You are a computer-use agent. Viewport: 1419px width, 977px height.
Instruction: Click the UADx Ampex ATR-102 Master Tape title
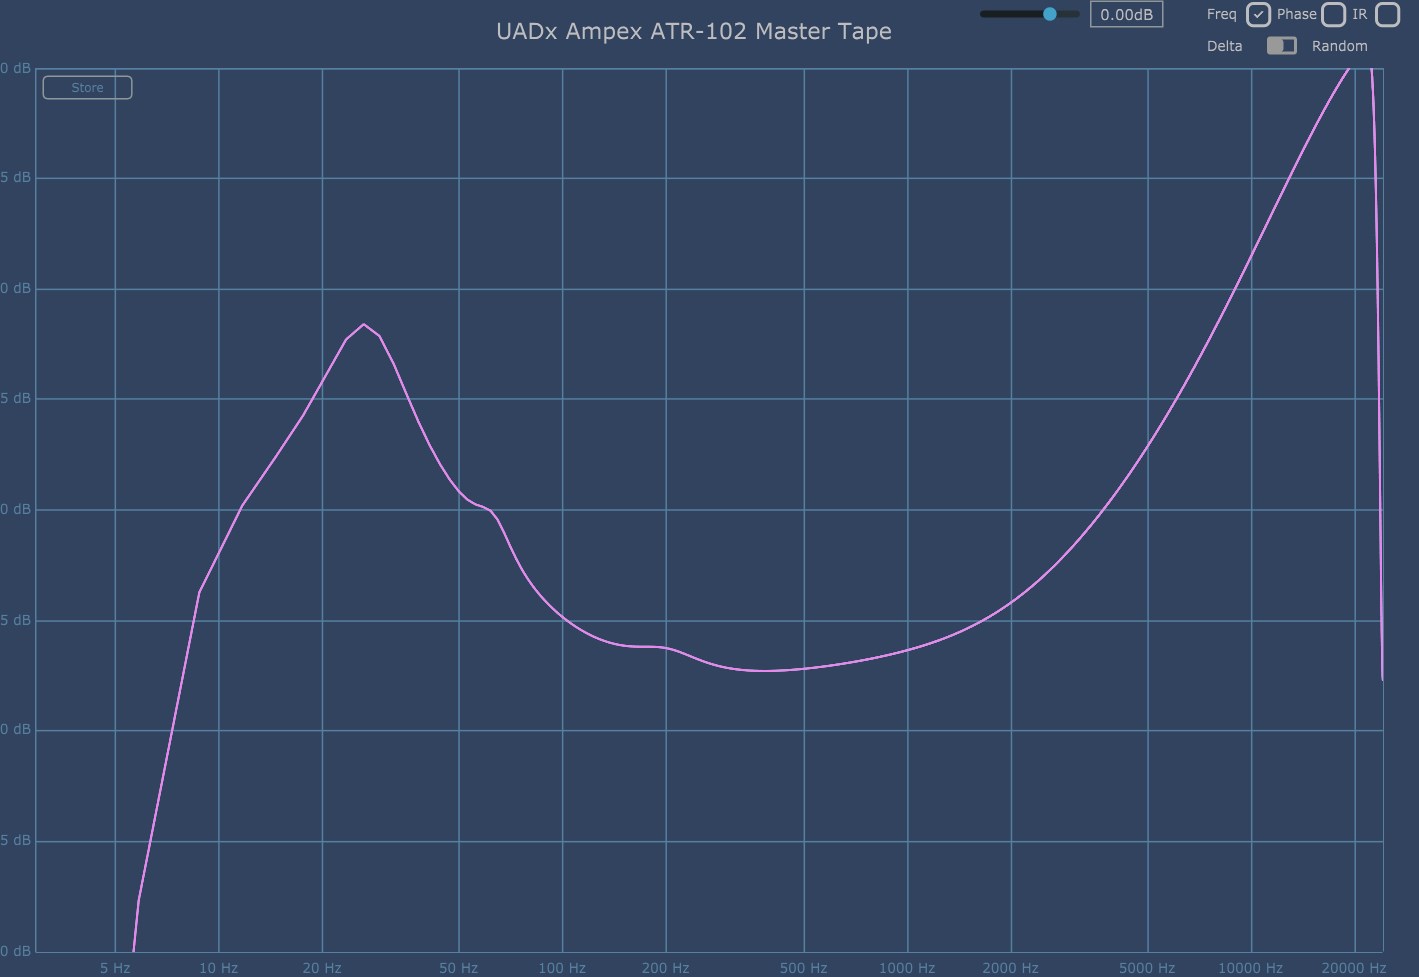click(x=693, y=31)
